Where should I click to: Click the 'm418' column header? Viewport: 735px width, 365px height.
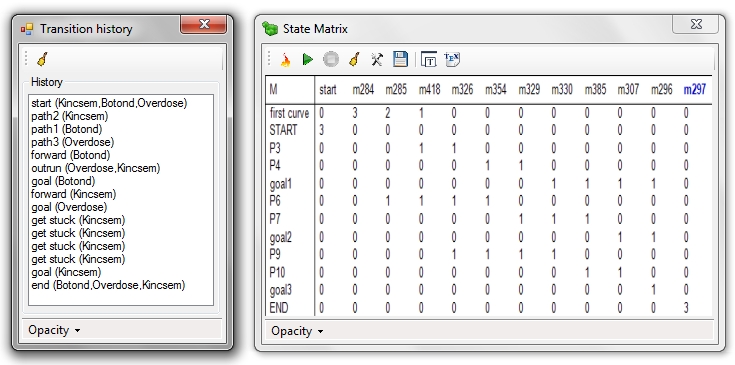pyautogui.click(x=429, y=89)
